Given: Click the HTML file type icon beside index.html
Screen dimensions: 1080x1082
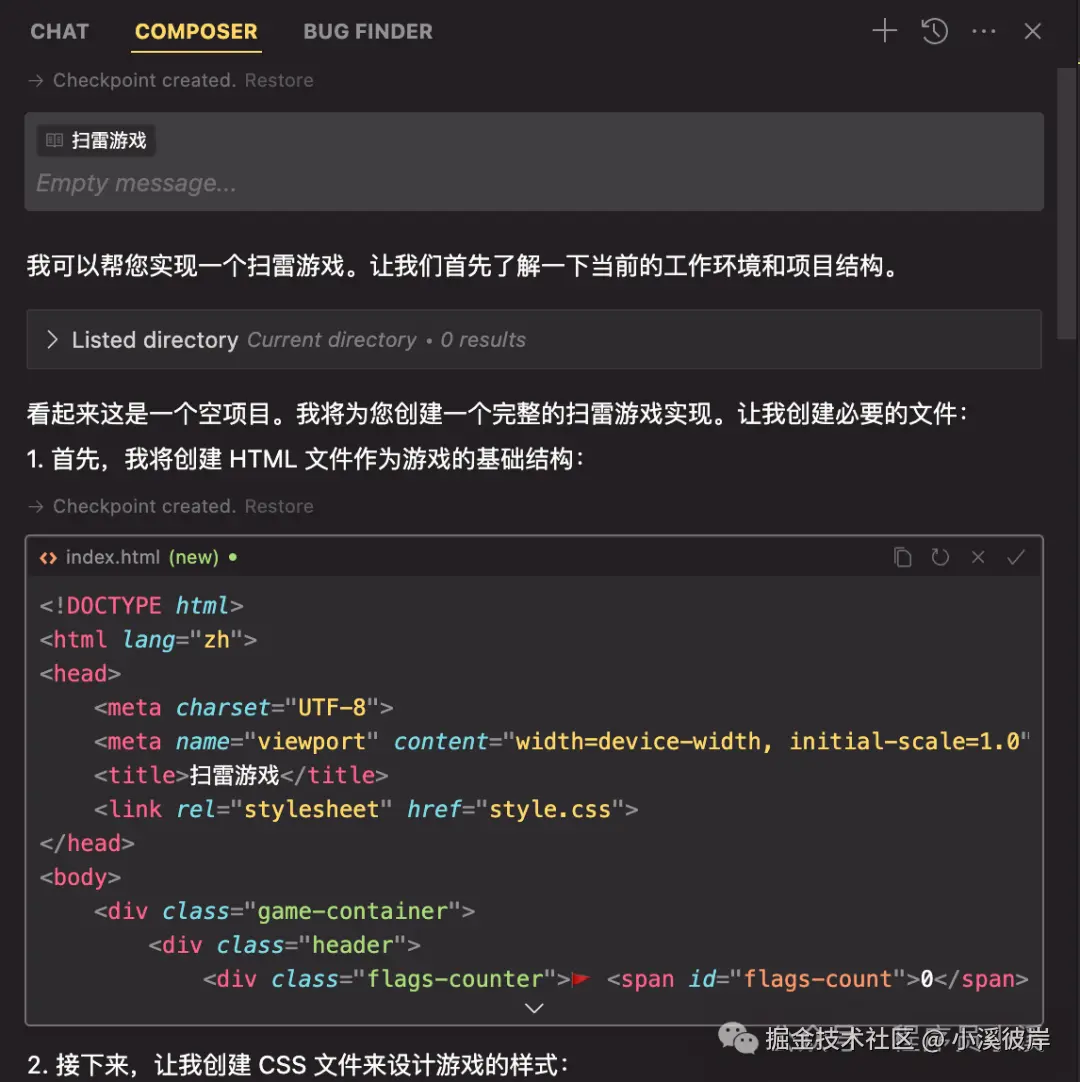Looking at the screenshot, I should [x=48, y=558].
